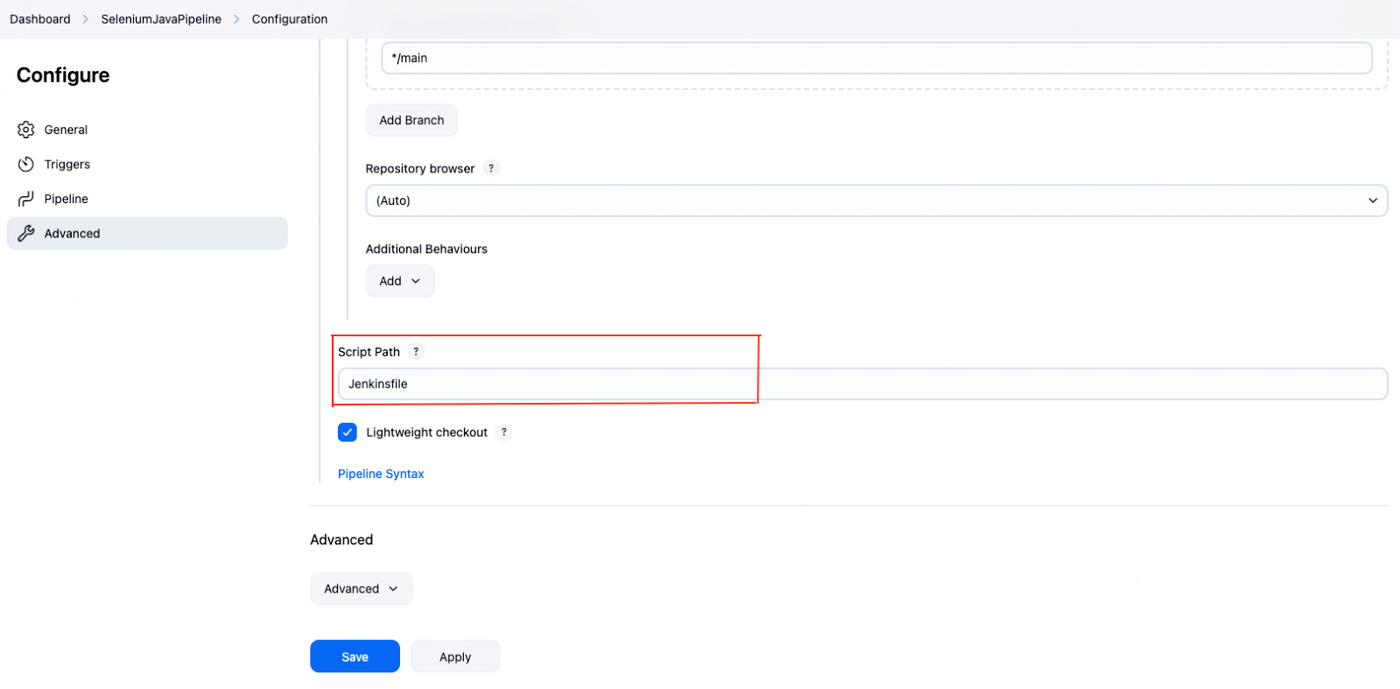
Task: Open SeleniumJavaPipeline breadcrumb link
Action: [x=161, y=19]
